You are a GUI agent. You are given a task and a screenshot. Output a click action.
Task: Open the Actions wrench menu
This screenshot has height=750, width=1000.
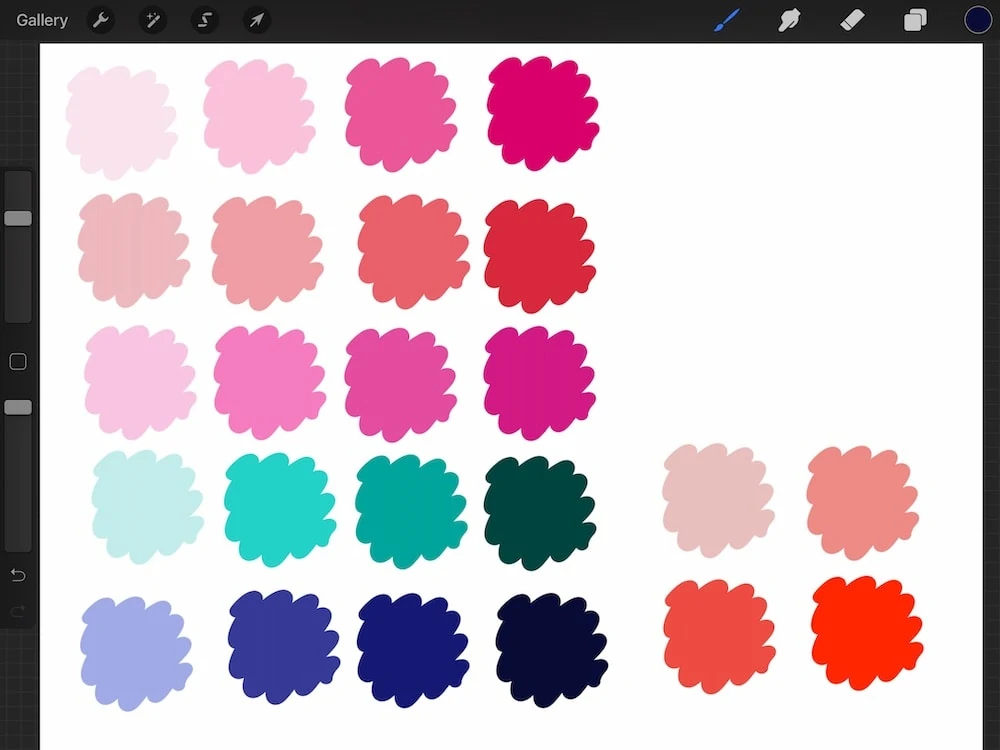coord(101,20)
